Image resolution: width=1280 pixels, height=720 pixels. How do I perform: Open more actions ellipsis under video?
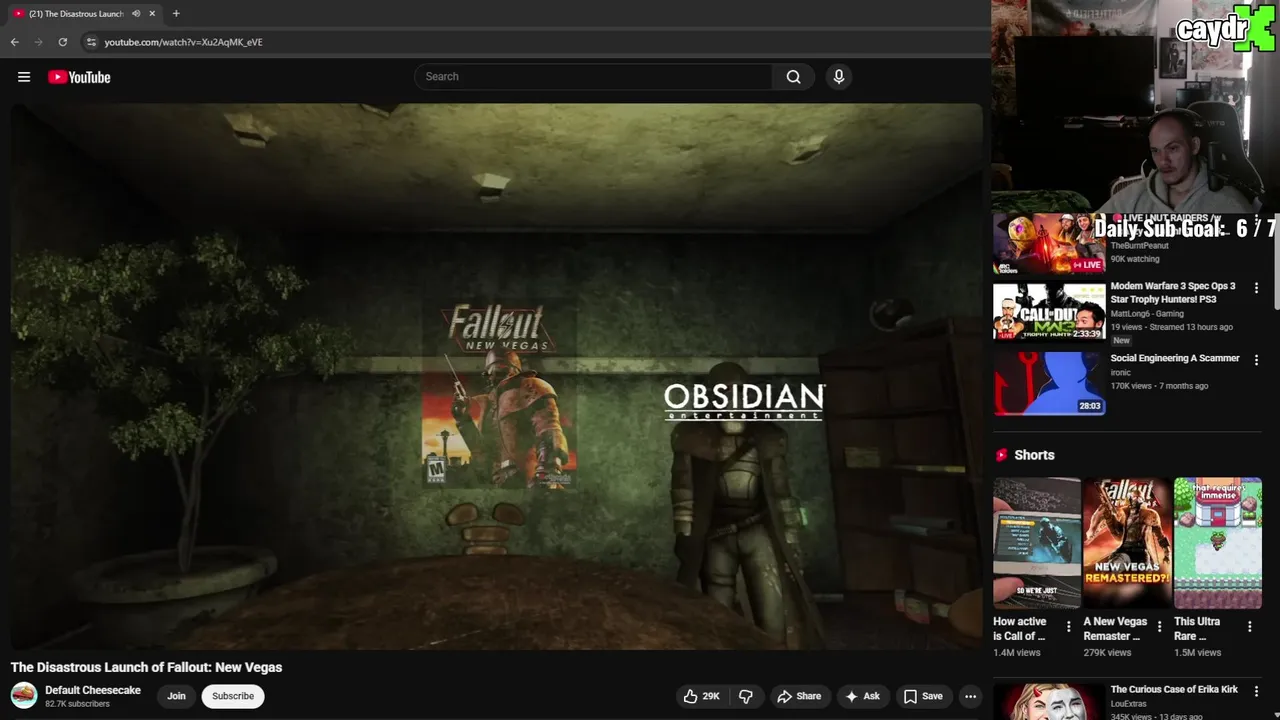[x=970, y=696]
